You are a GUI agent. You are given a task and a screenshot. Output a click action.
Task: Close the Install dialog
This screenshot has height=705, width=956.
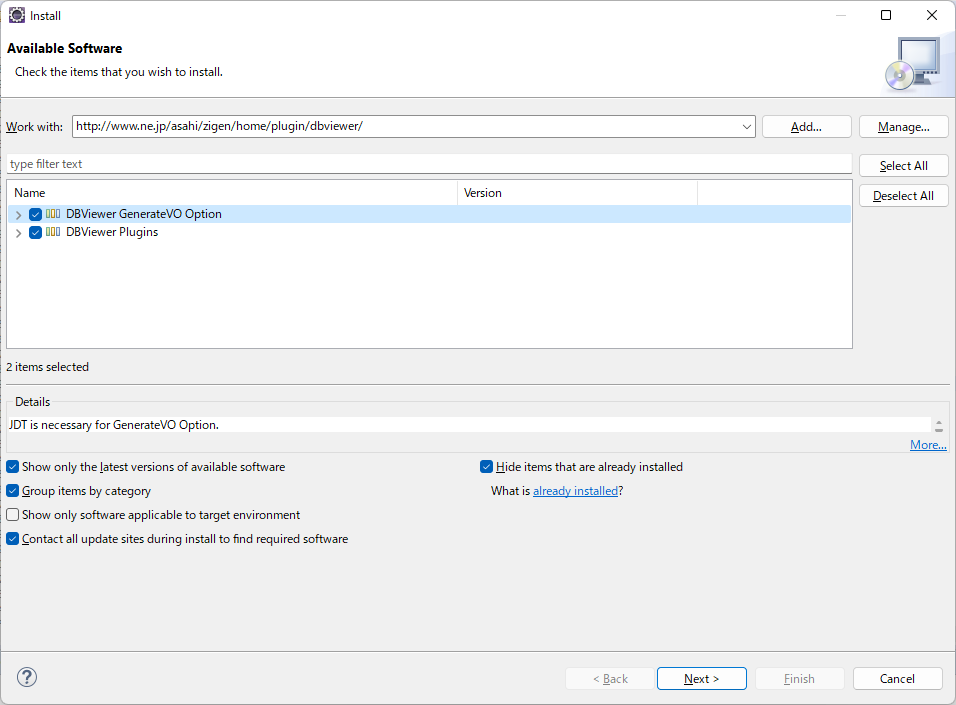932,15
